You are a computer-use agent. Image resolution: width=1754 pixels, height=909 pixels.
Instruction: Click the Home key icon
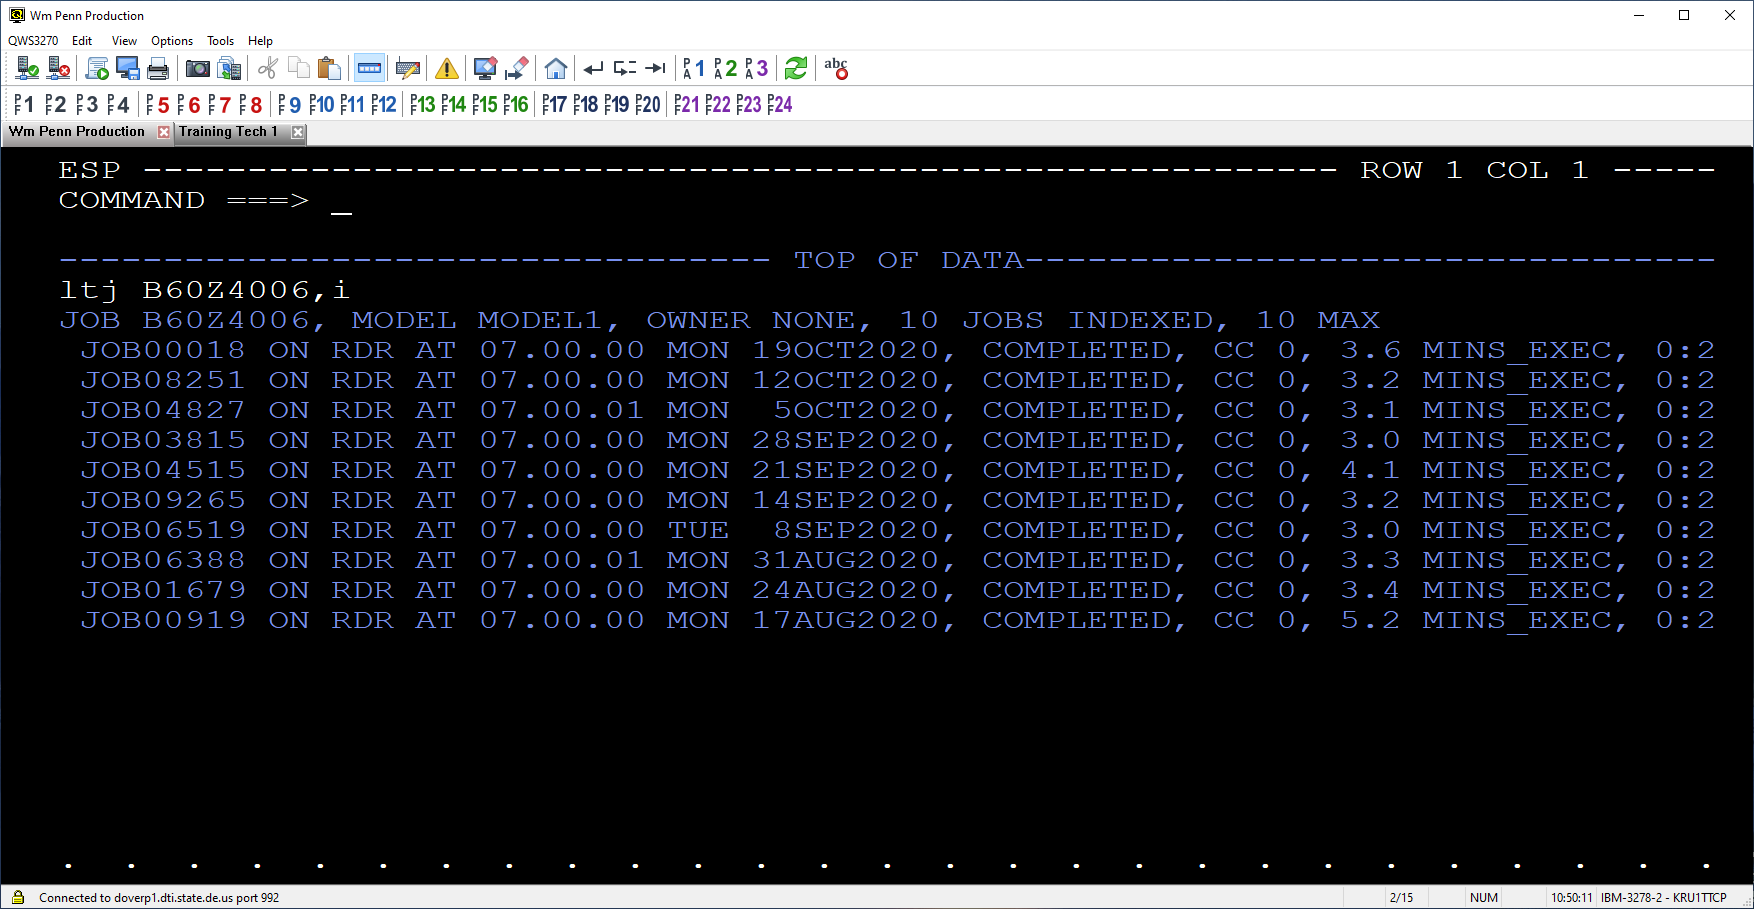556,68
